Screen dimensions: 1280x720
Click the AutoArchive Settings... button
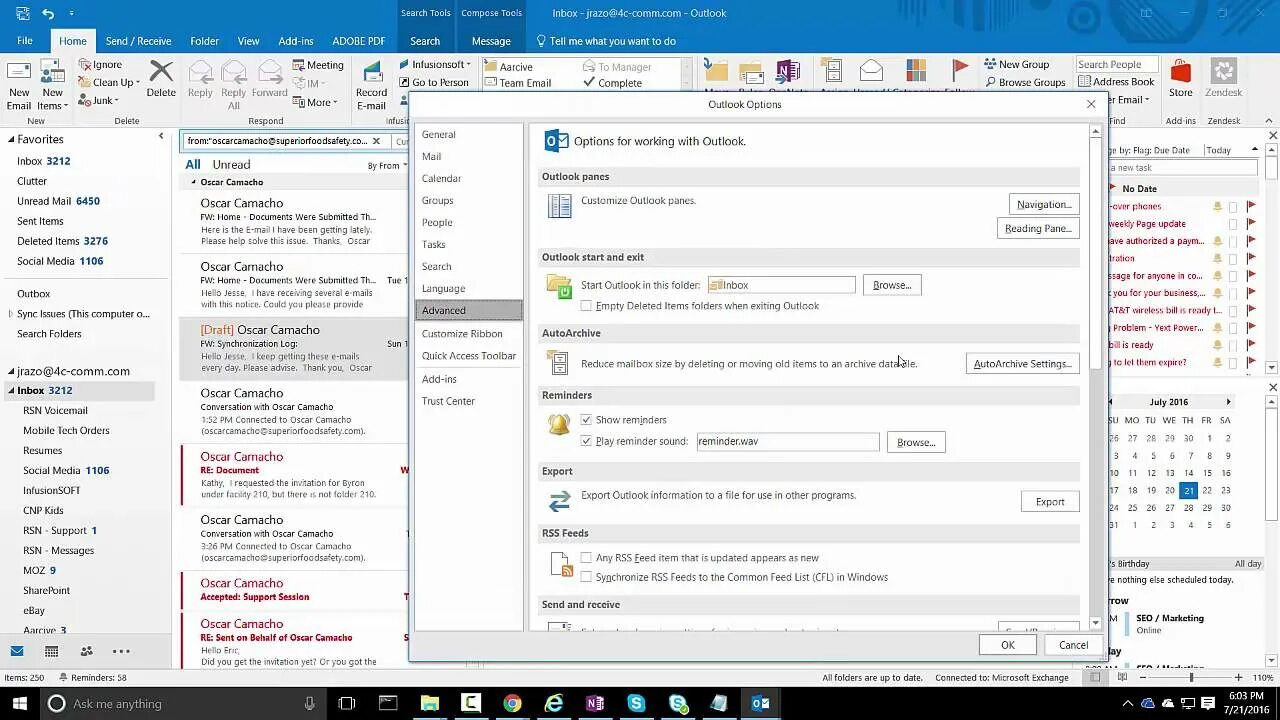1022,363
